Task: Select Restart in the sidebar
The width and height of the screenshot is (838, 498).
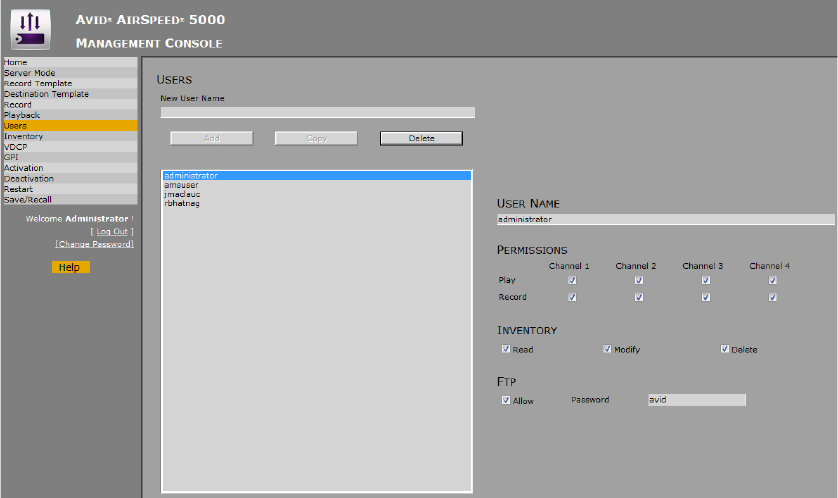Action: [70, 189]
